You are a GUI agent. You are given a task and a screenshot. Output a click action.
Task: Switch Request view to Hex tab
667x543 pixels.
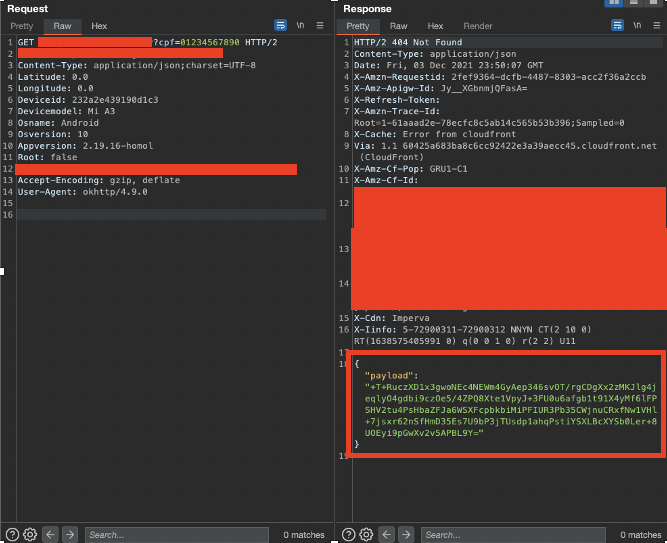point(99,26)
